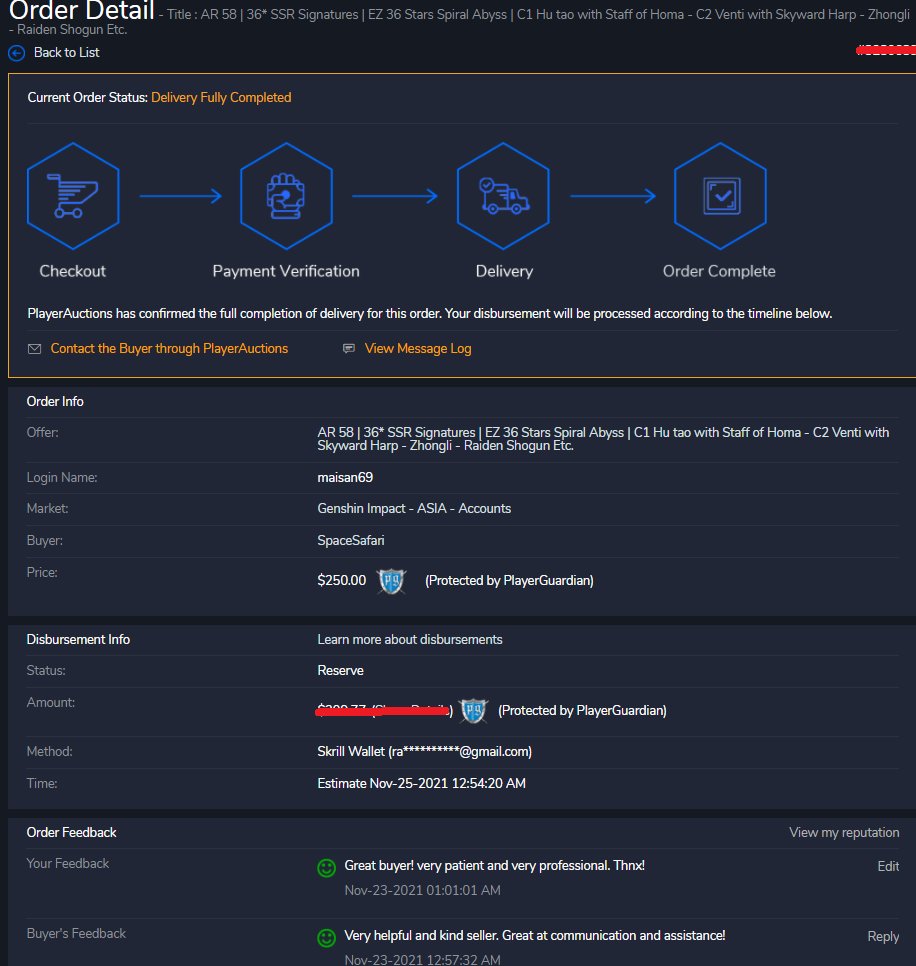Viewport: 916px width, 966px height.
Task: Select the Order Complete hexagon icon
Action: (721, 196)
